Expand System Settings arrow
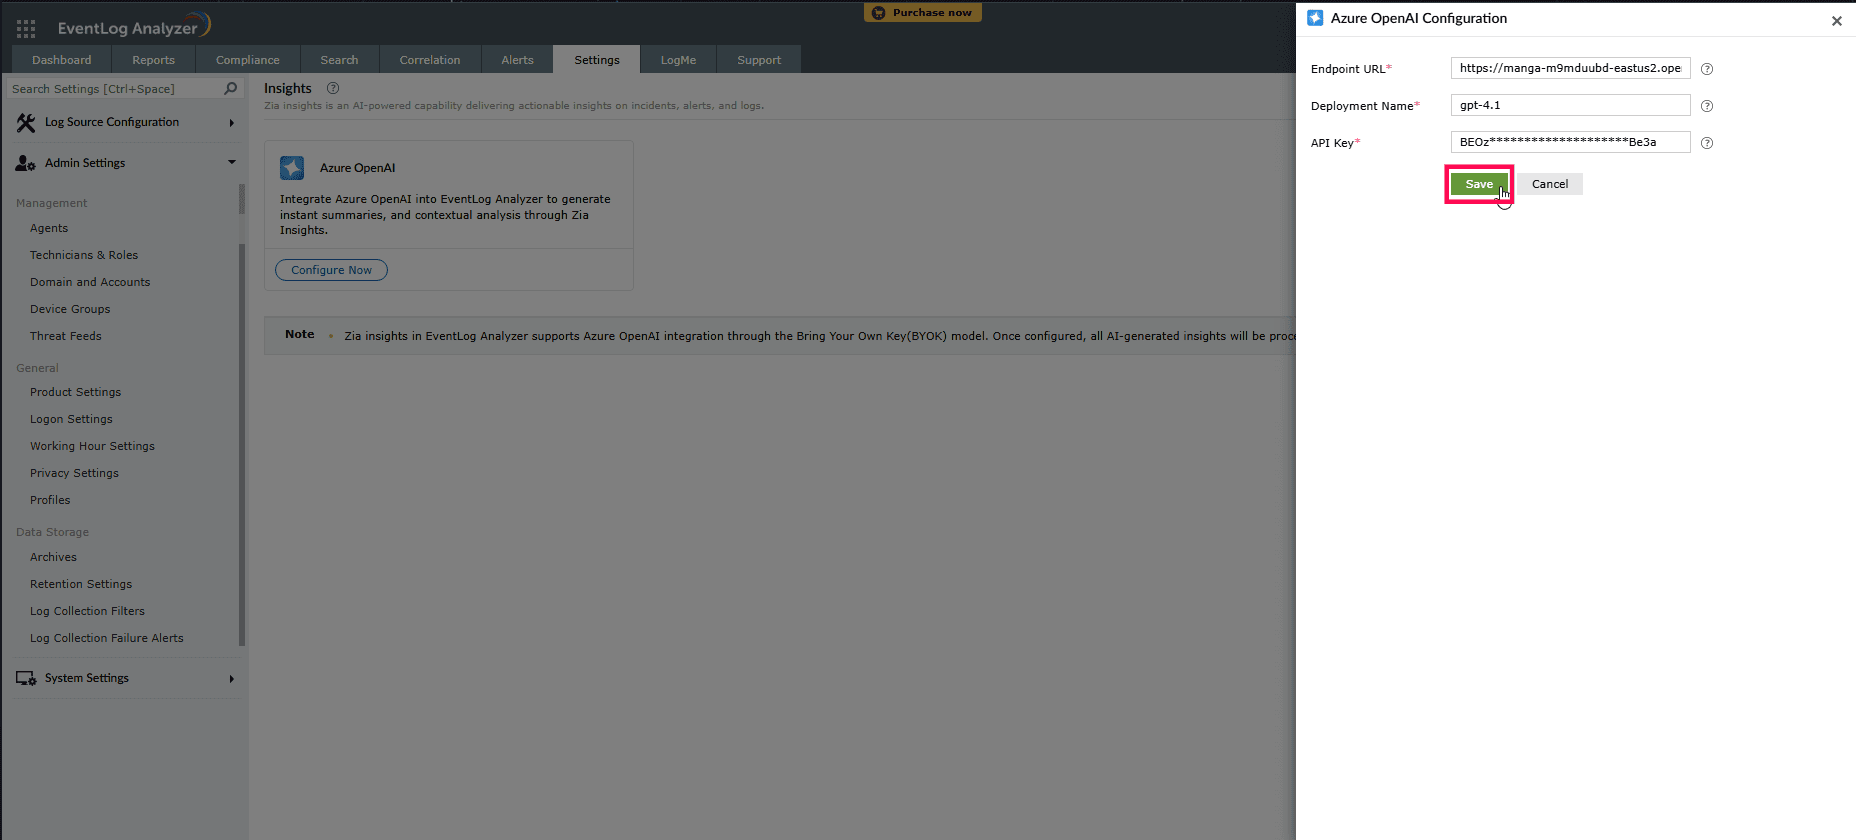The height and width of the screenshot is (840, 1856). pyautogui.click(x=232, y=679)
